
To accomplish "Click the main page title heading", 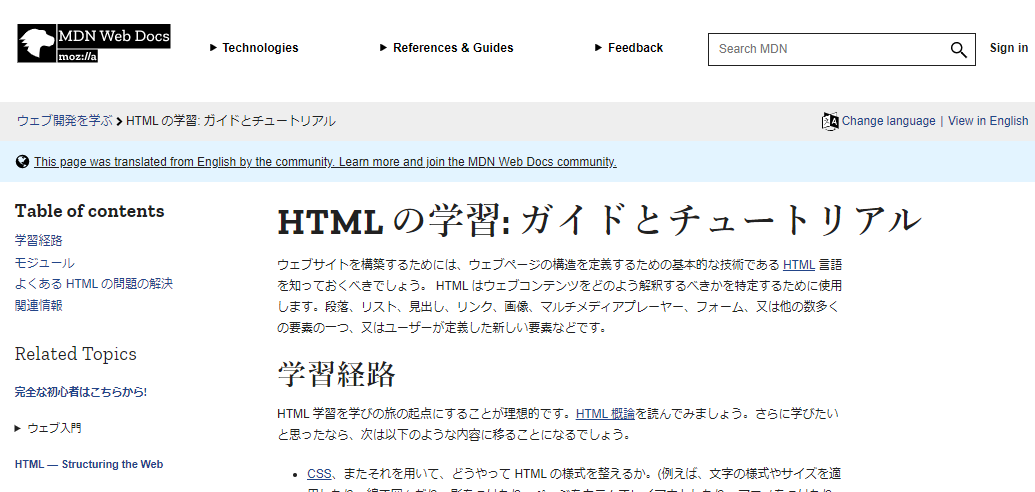I will click(x=599, y=220).
